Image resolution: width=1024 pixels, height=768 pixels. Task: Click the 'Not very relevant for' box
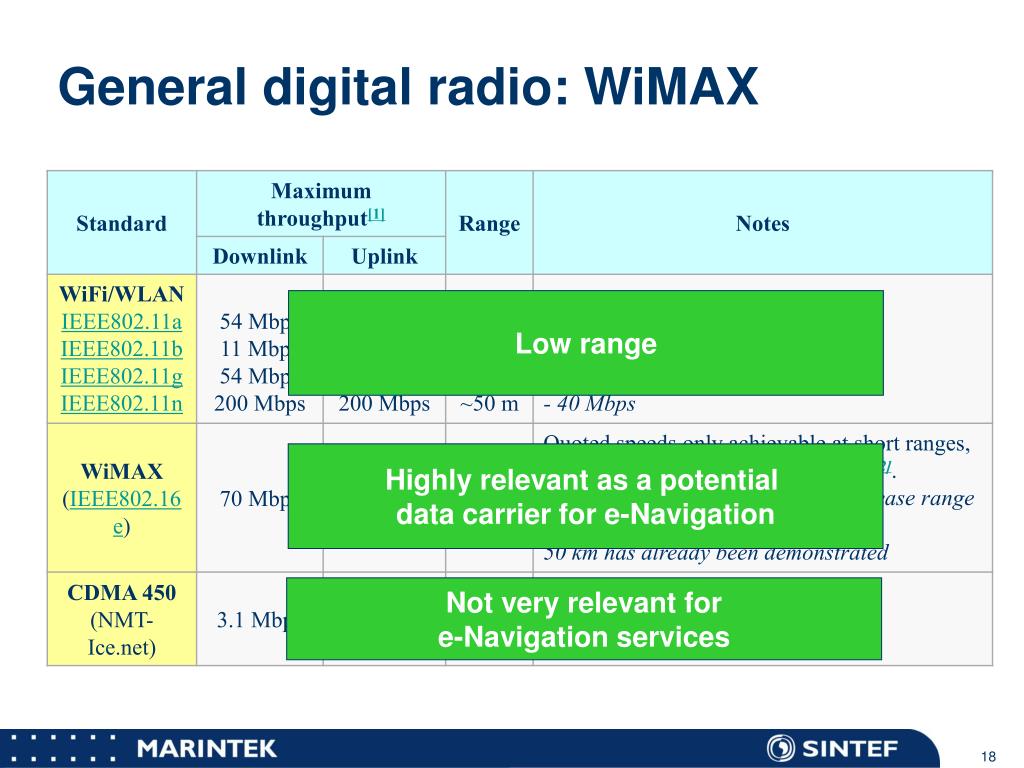click(584, 618)
